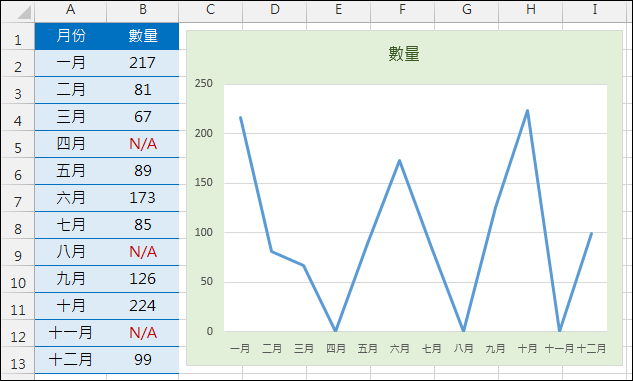This screenshot has height=381, width=633.
Task: Click cell containing 一月 in table
Action: [71, 63]
